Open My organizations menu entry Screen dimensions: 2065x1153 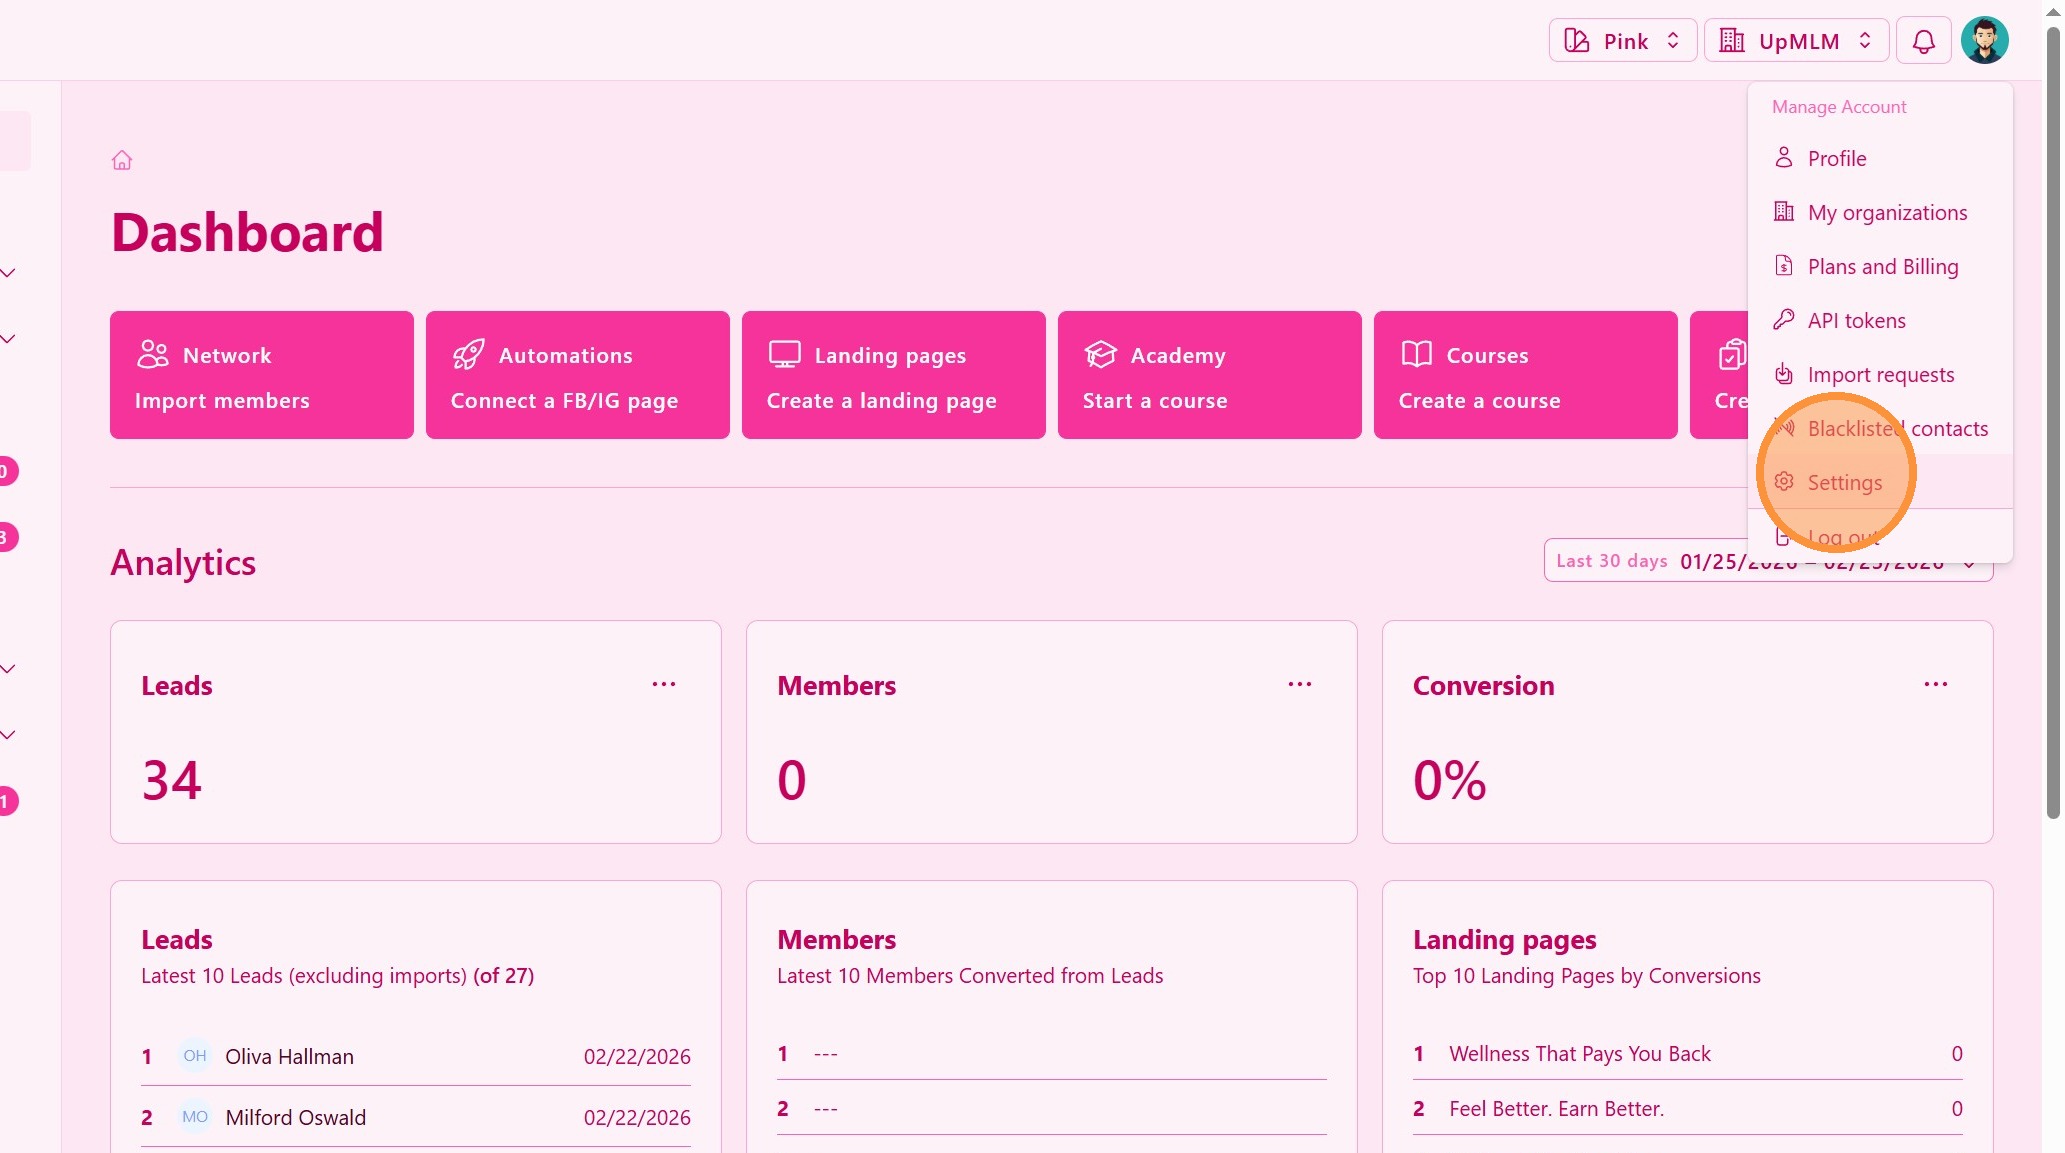tap(1886, 212)
